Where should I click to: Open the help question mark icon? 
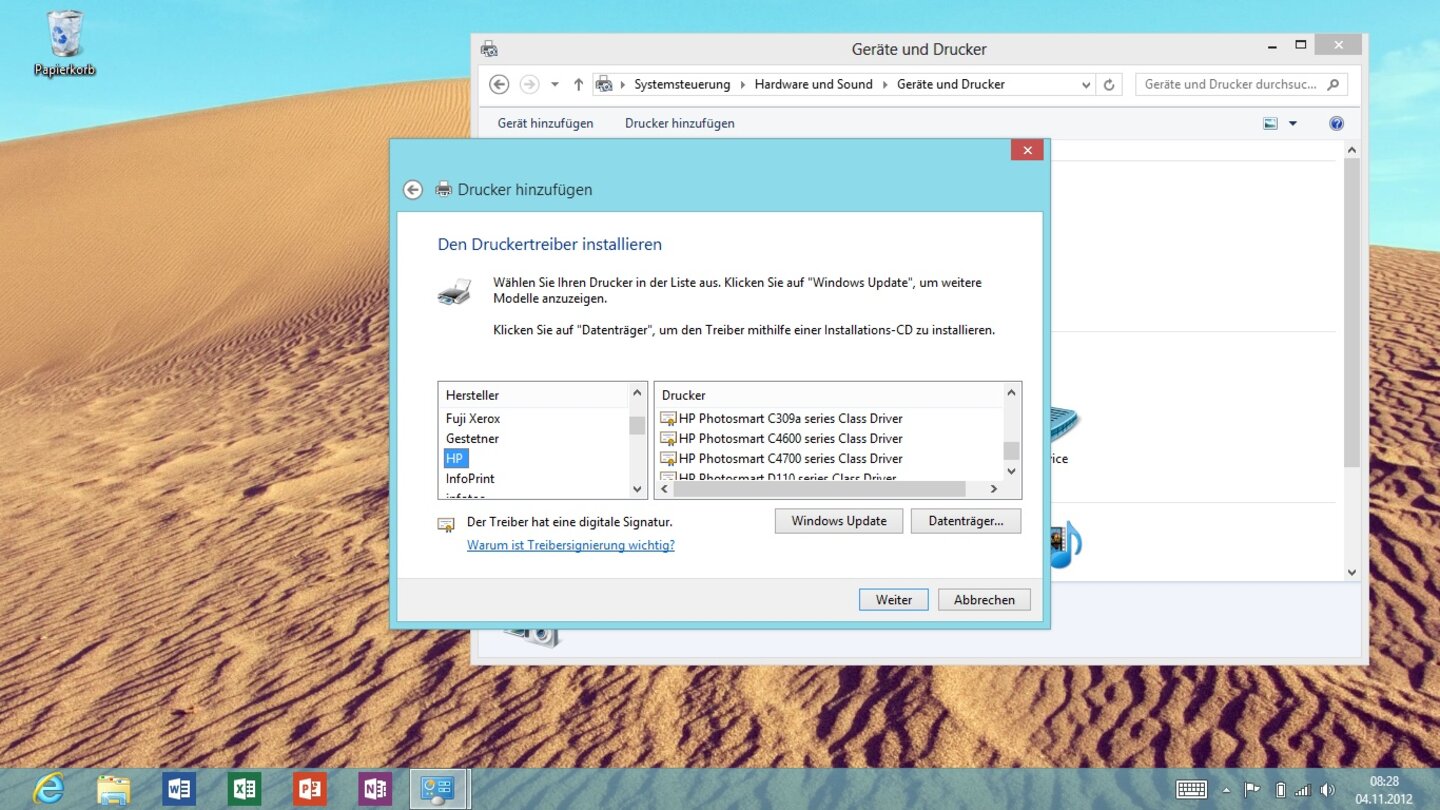(x=1336, y=124)
